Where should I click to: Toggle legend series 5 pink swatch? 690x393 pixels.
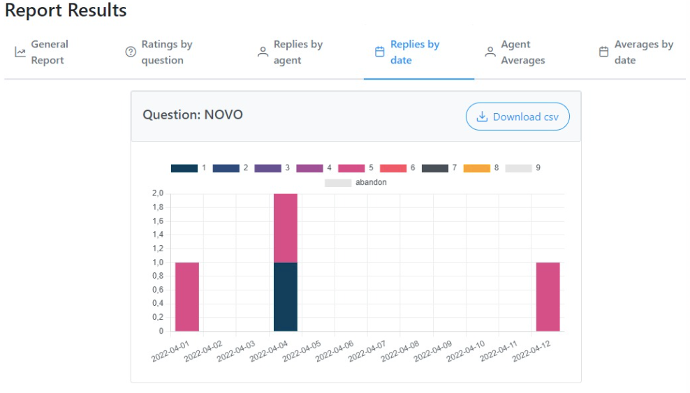(351, 168)
